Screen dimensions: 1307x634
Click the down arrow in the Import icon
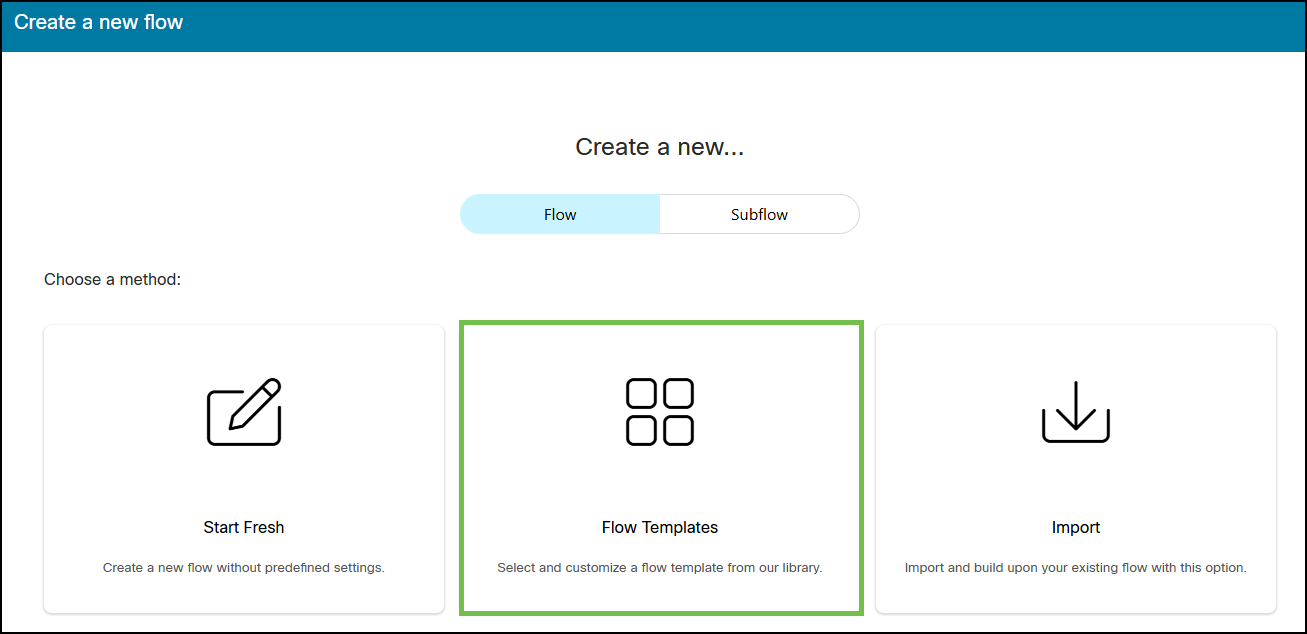(1076, 405)
